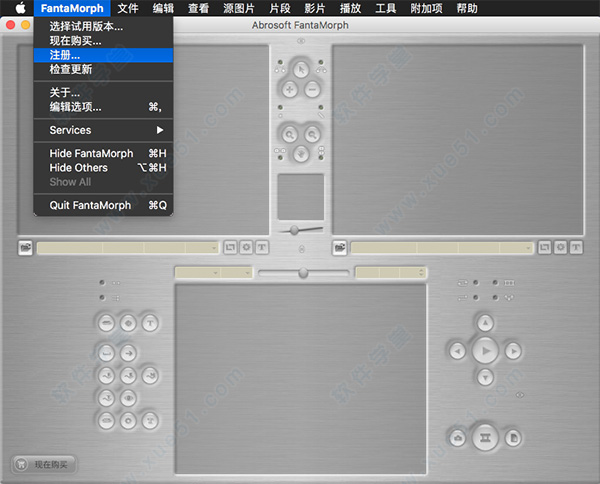Select Quit FantaMorph menu item
This screenshot has width=600, height=484.
[x=103, y=205]
